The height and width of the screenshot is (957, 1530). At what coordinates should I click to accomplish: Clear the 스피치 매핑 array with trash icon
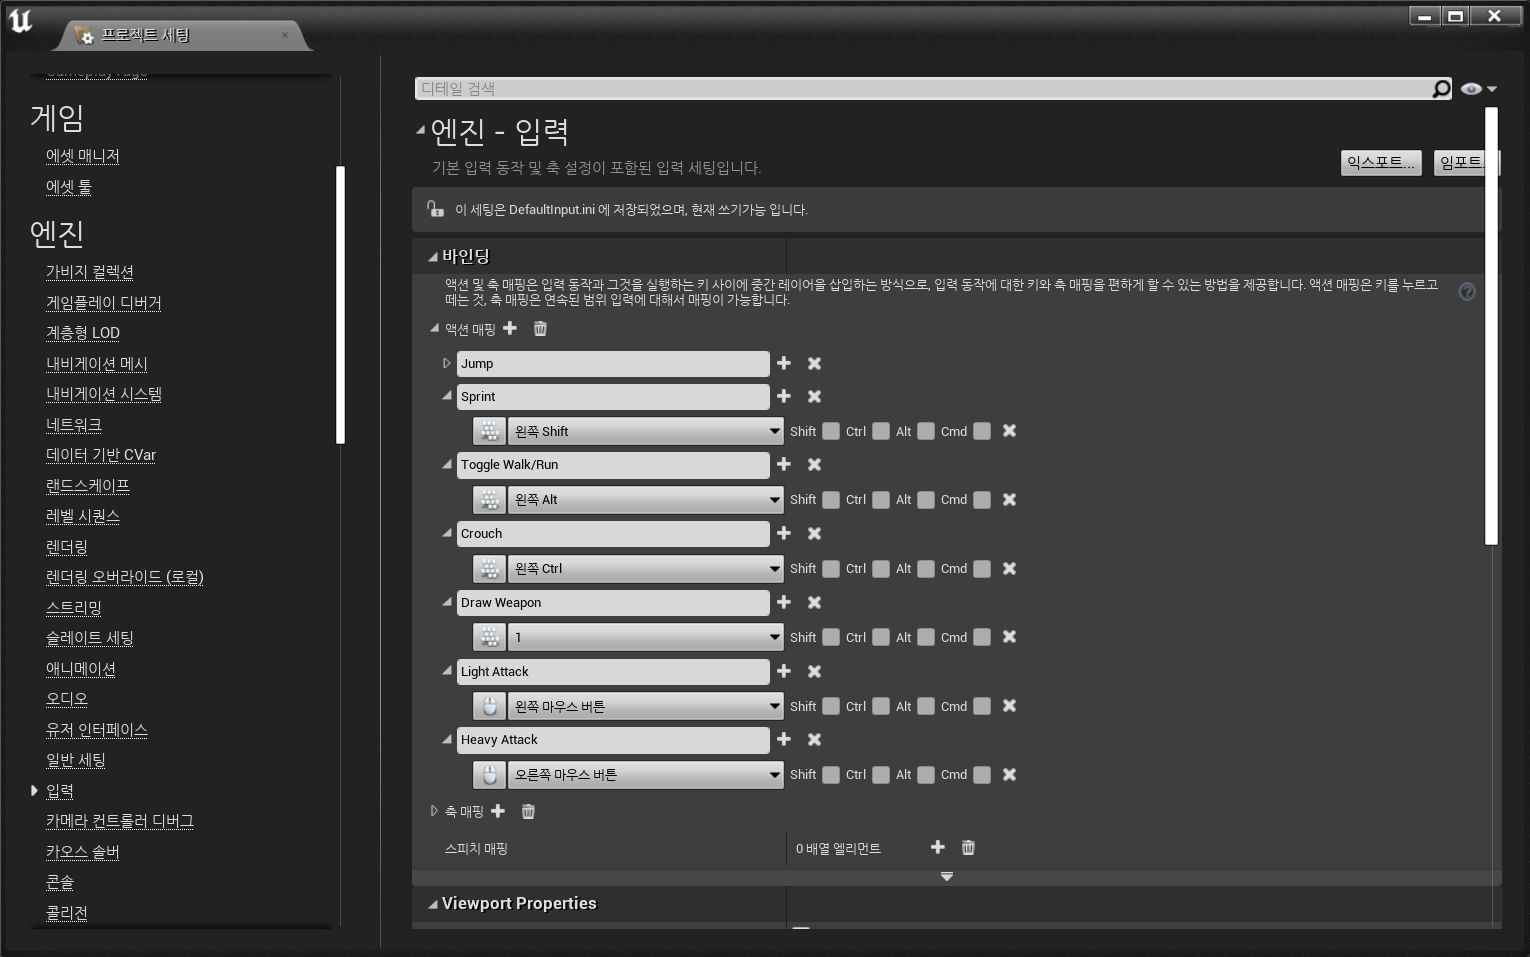[968, 847]
